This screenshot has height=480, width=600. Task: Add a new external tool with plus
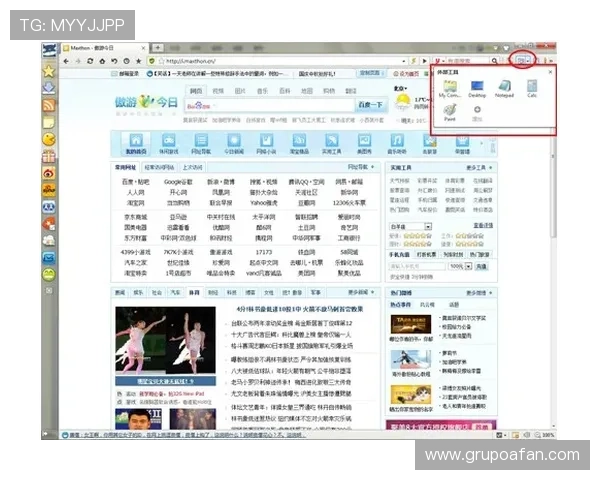pyautogui.click(x=477, y=113)
